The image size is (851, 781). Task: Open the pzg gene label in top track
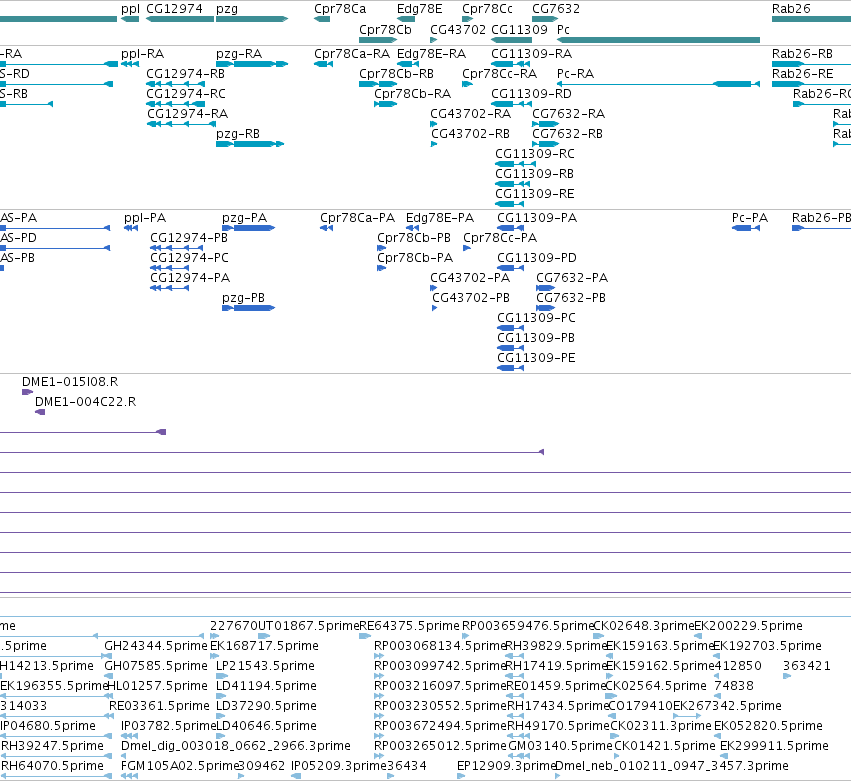pos(227,10)
